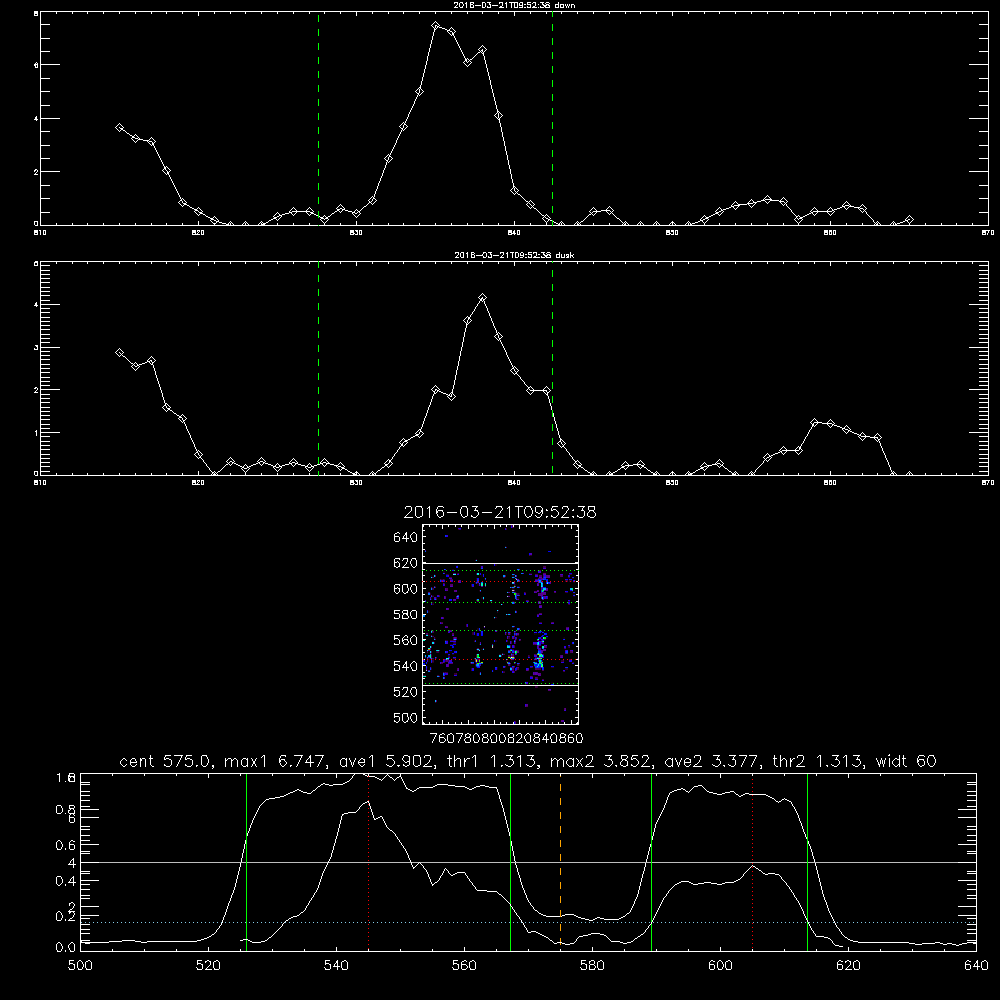
Task: Click the '760780800820840860' label string under the detector image
Action: coord(506,738)
